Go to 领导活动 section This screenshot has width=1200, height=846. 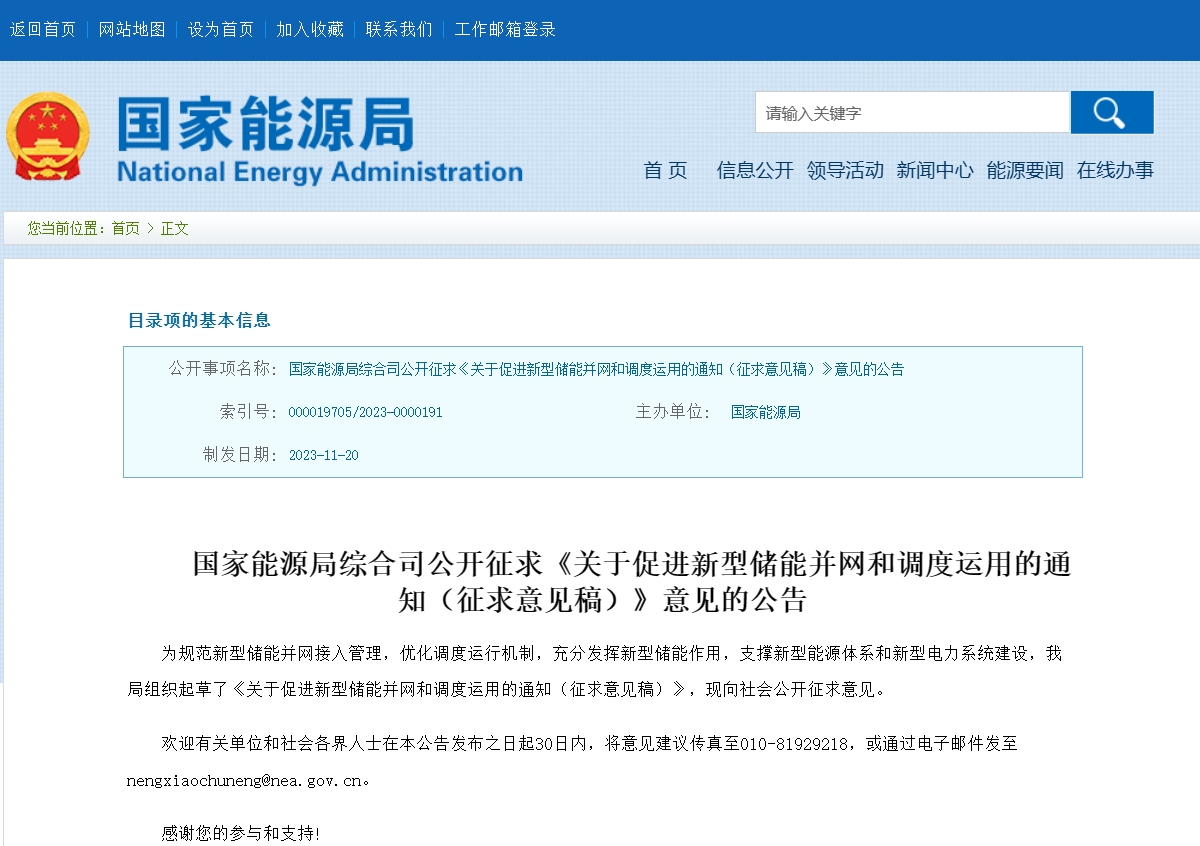845,170
